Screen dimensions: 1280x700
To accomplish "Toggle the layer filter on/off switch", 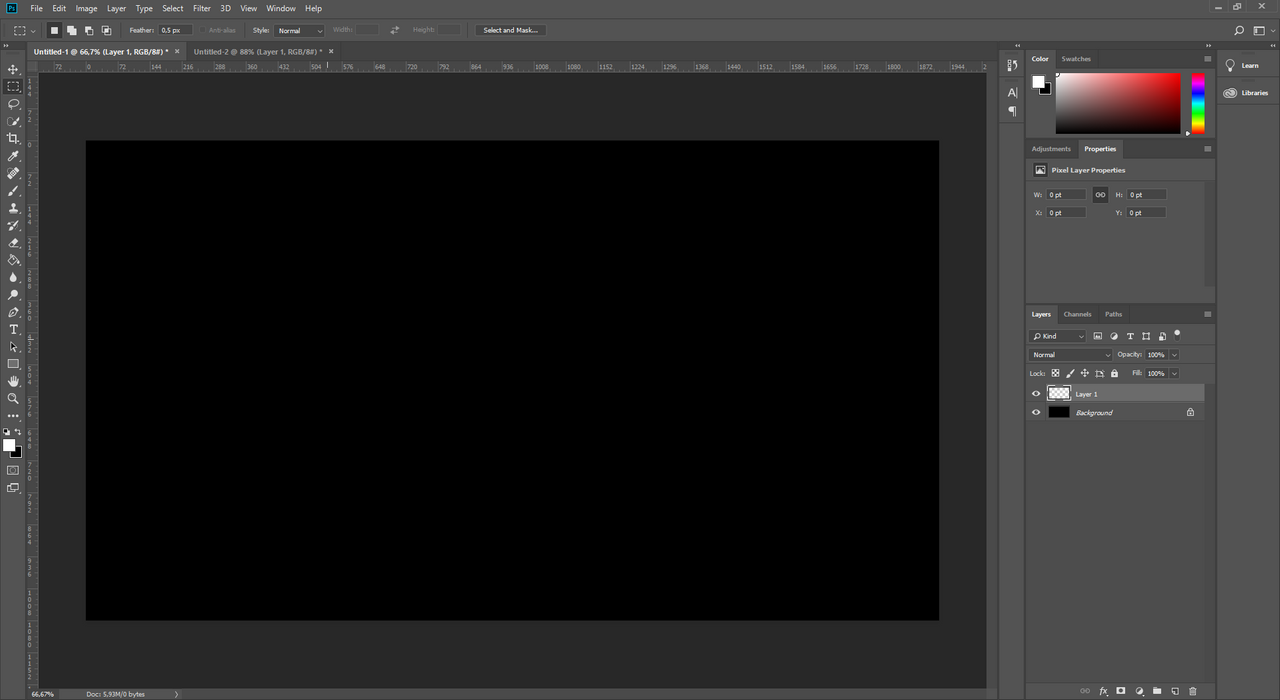I will pos(1177,334).
